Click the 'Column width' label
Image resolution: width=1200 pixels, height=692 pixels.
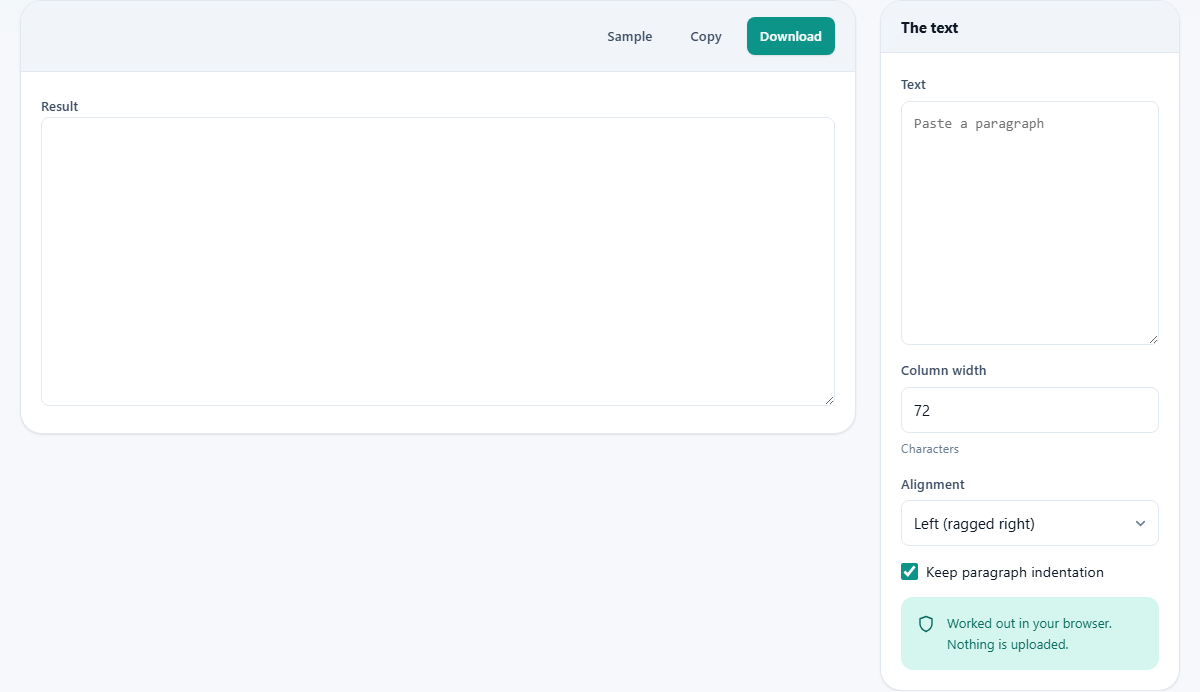tap(944, 370)
